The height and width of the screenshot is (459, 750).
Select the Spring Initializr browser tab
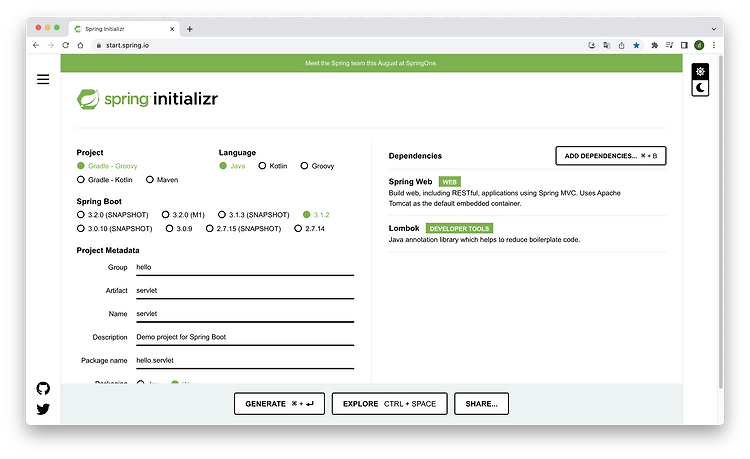(124, 29)
